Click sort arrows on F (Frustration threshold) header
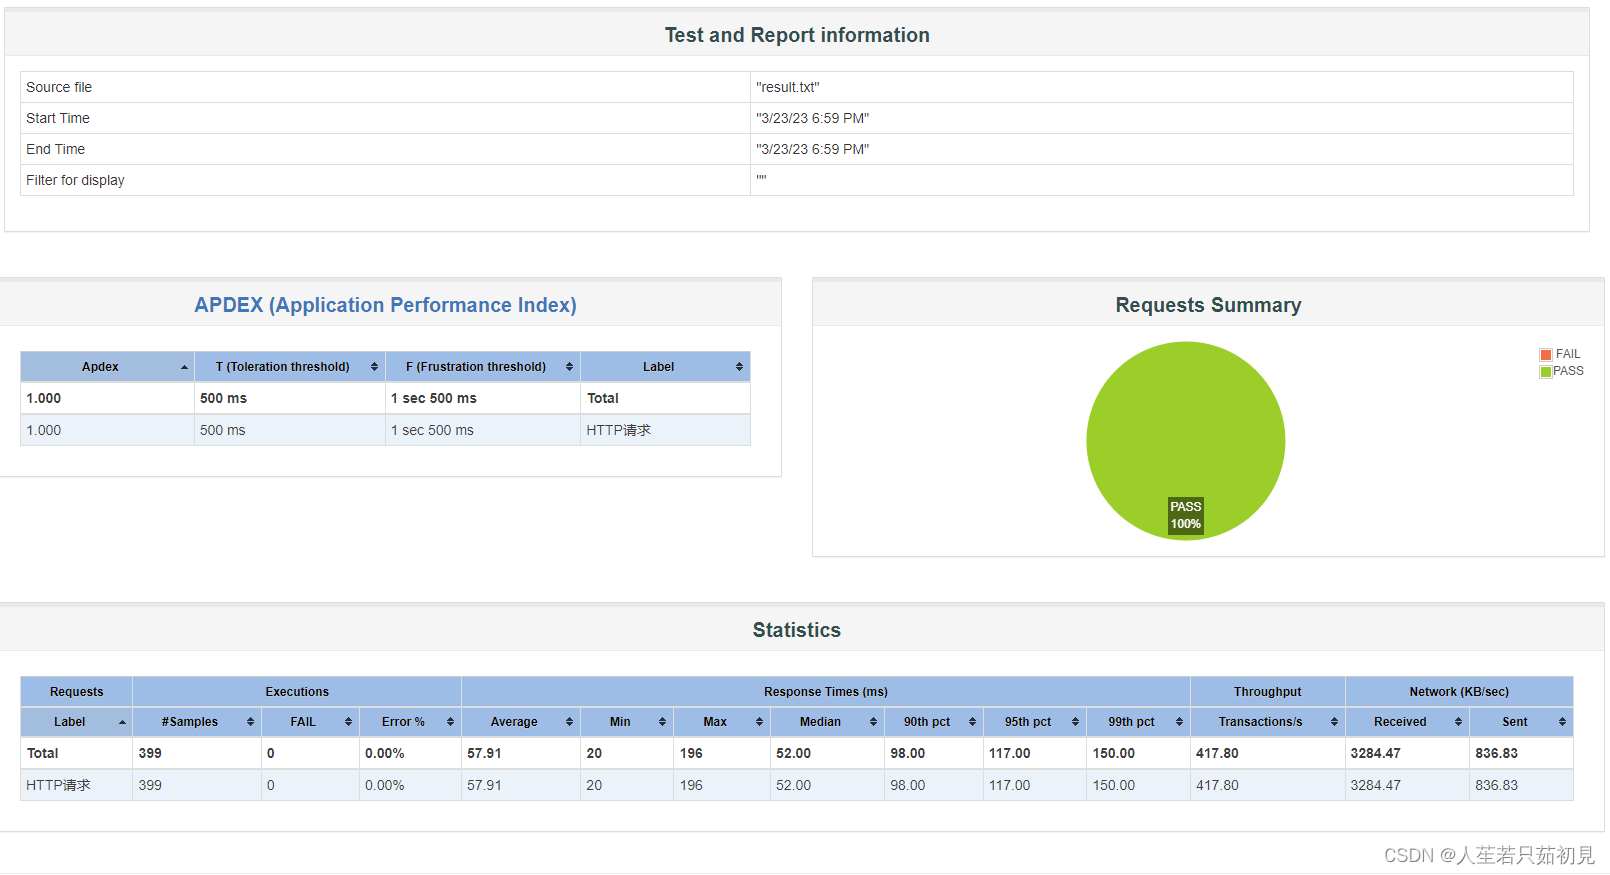The image size is (1610, 875). pyautogui.click(x=570, y=367)
